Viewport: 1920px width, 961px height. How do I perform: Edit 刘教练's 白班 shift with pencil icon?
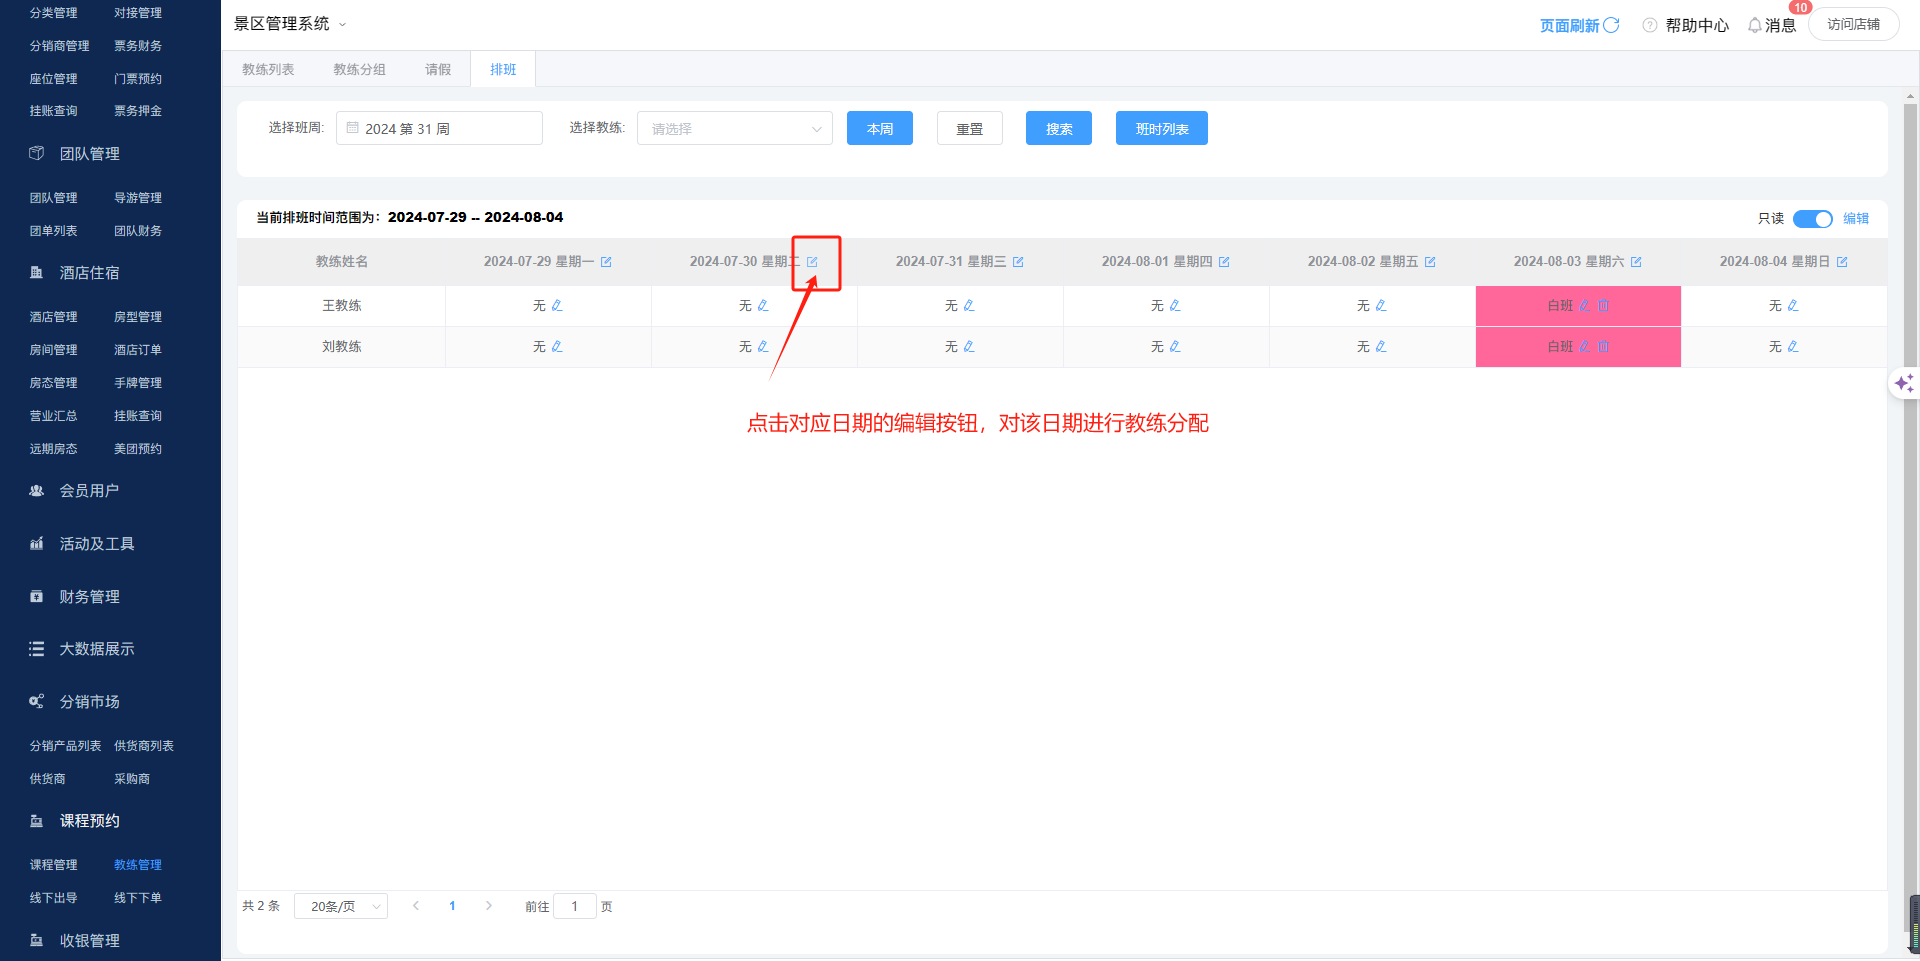point(1584,347)
